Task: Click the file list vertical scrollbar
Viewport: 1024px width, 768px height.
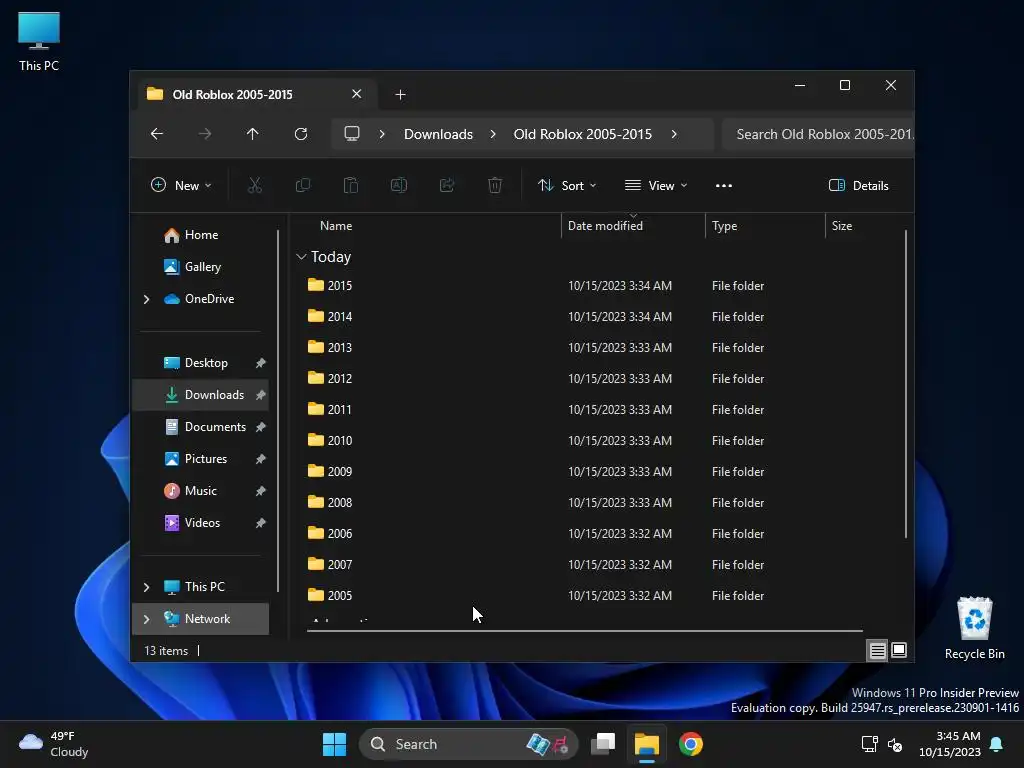Action: point(906,385)
